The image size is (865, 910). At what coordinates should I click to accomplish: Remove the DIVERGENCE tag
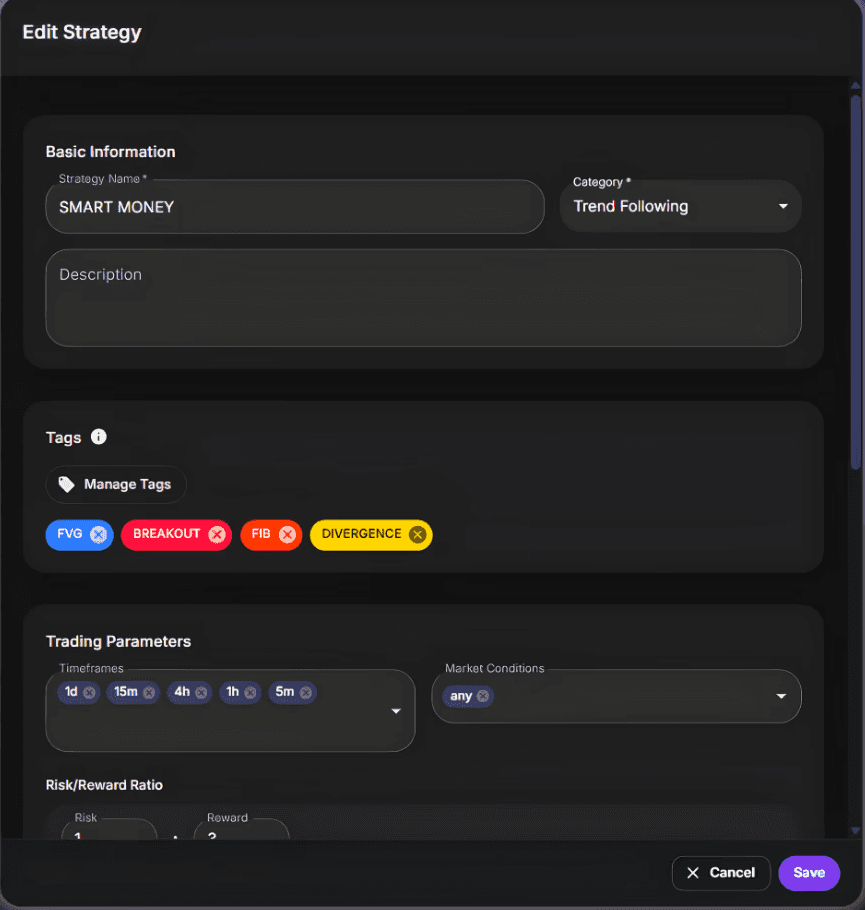(x=417, y=534)
